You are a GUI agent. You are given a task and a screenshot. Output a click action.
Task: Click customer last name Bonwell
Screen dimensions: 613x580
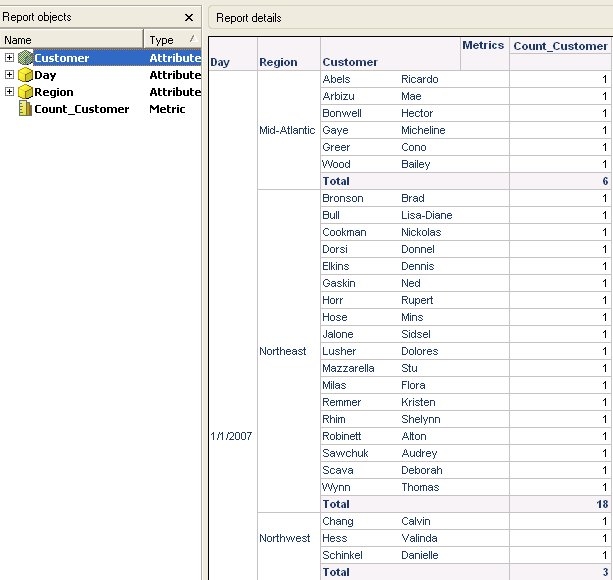coord(342,113)
